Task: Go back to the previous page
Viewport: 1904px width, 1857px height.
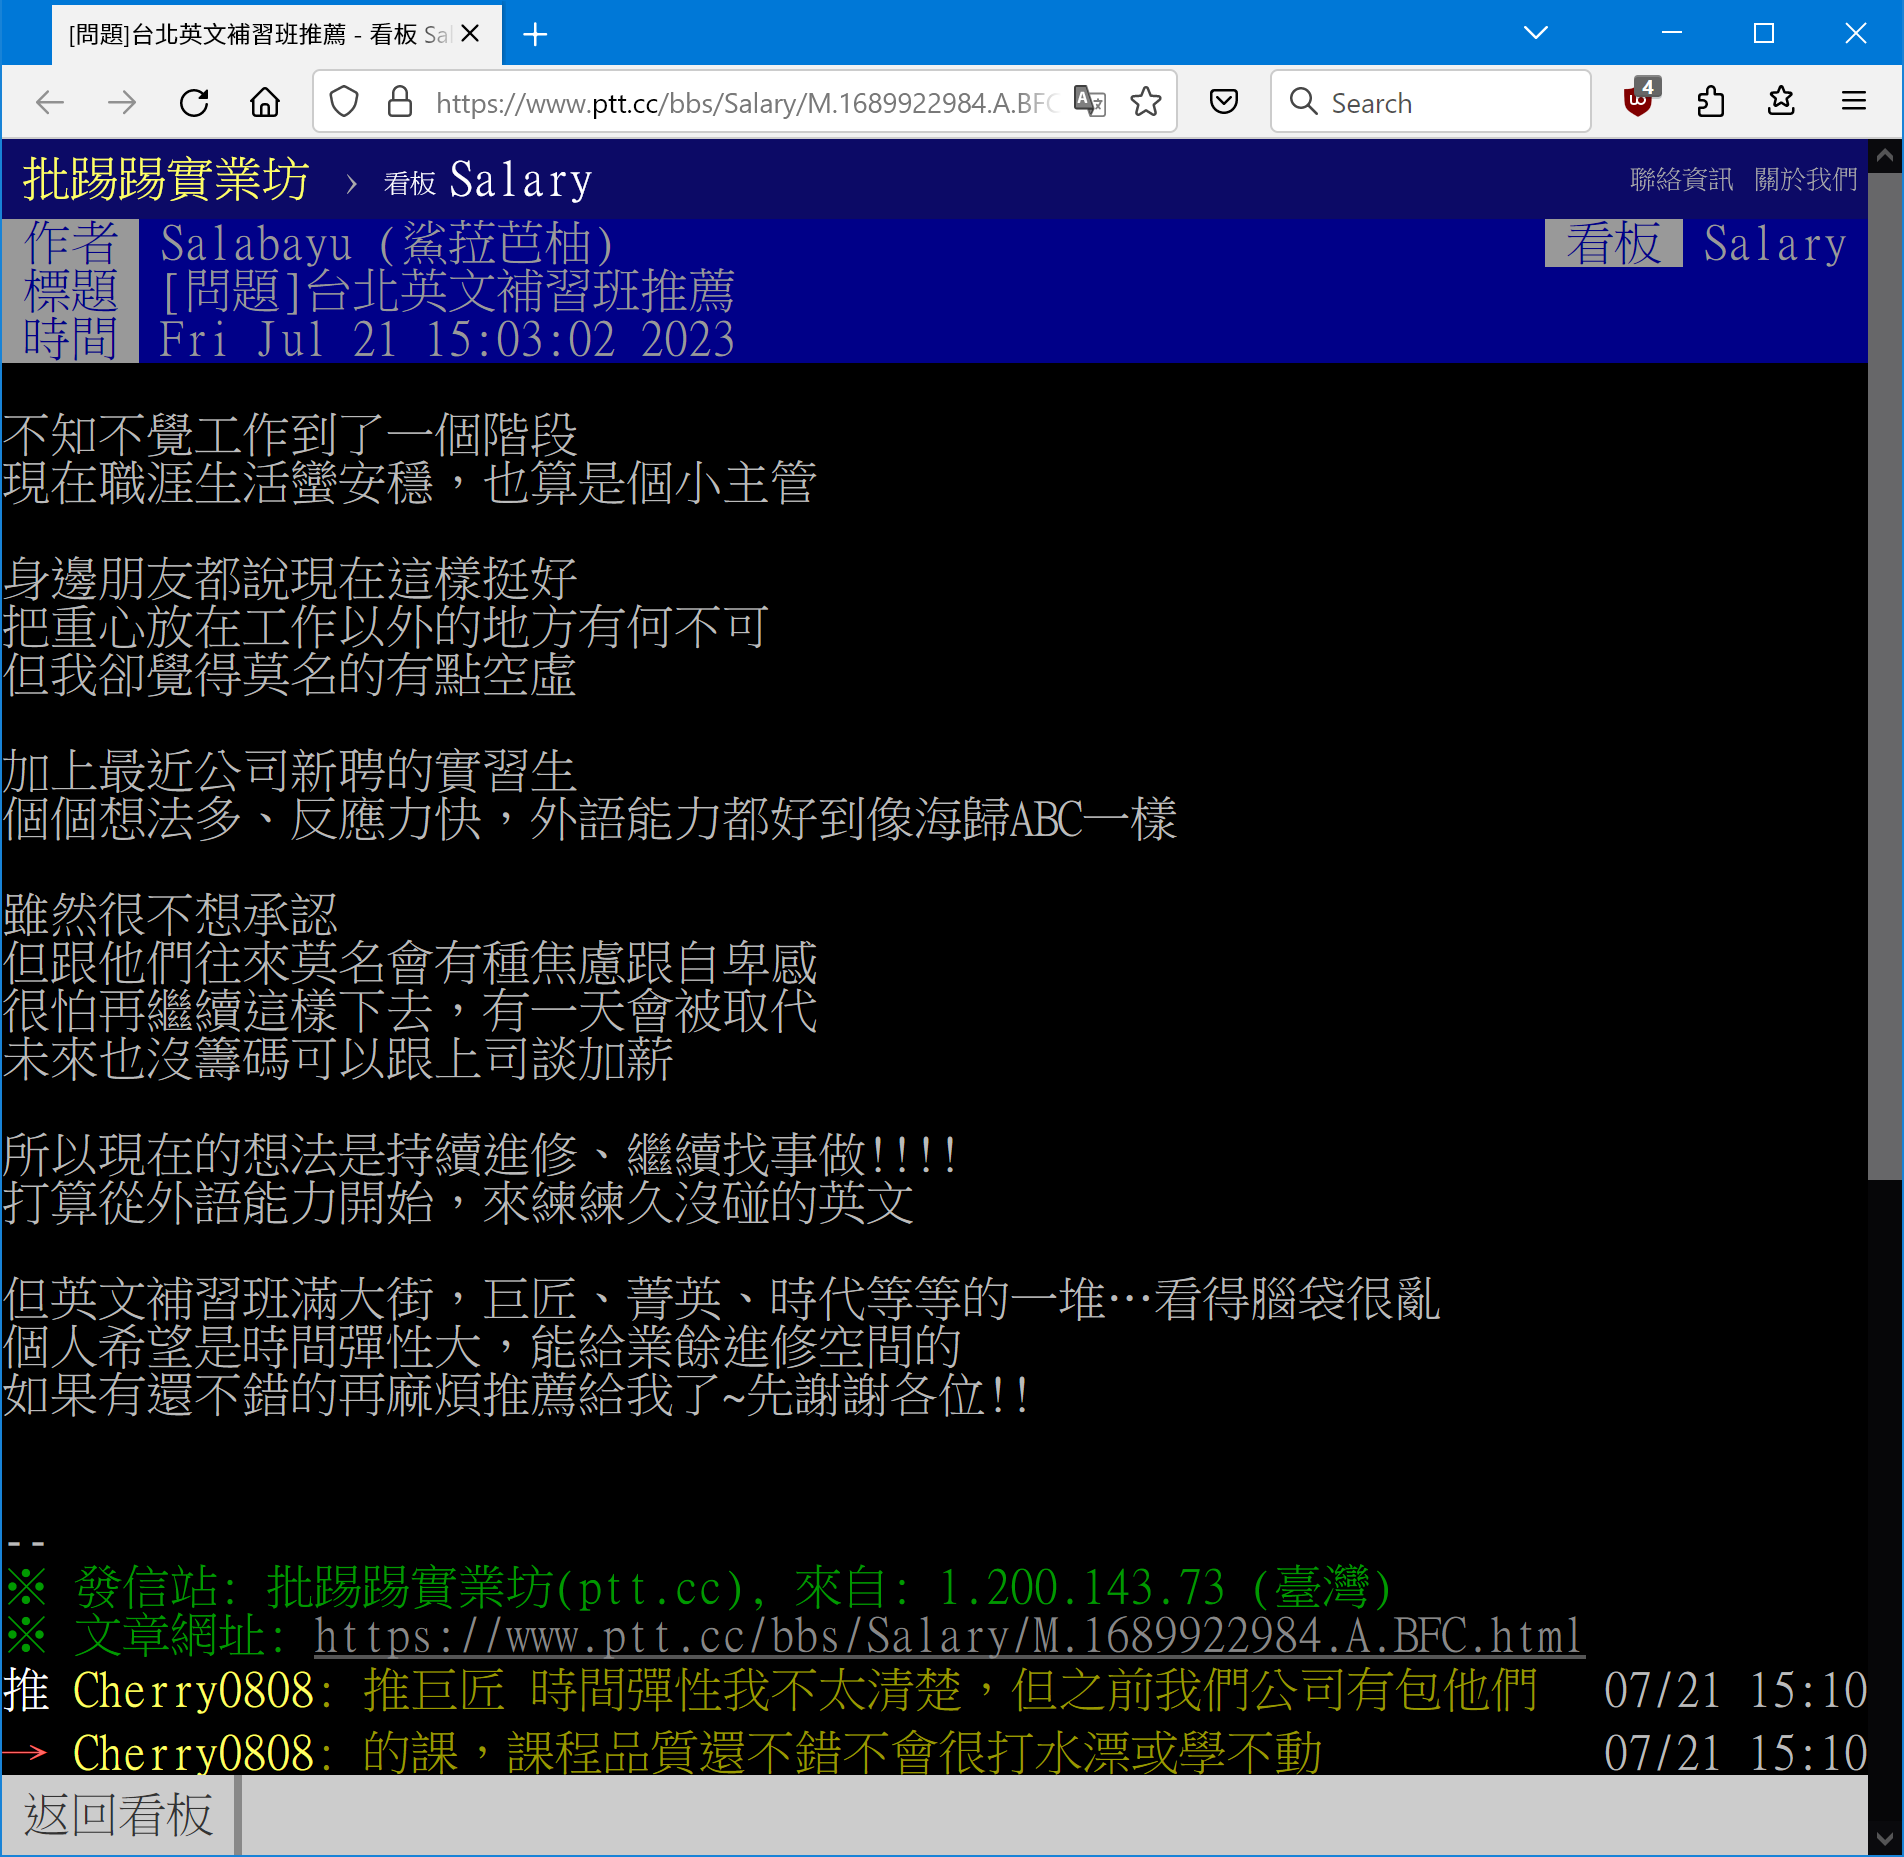Action: 50,102
